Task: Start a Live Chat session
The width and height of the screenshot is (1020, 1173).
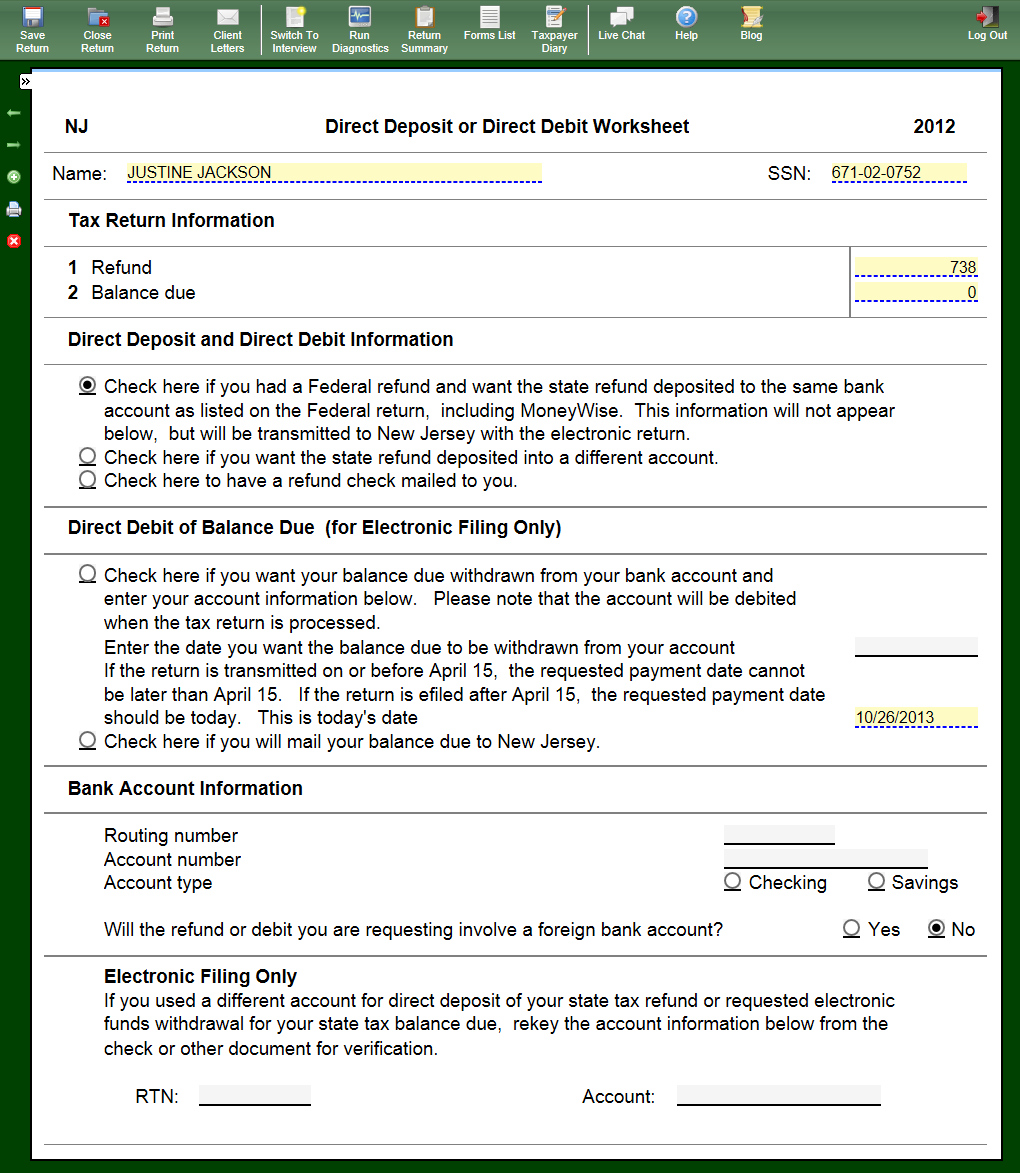Action: pos(621,22)
